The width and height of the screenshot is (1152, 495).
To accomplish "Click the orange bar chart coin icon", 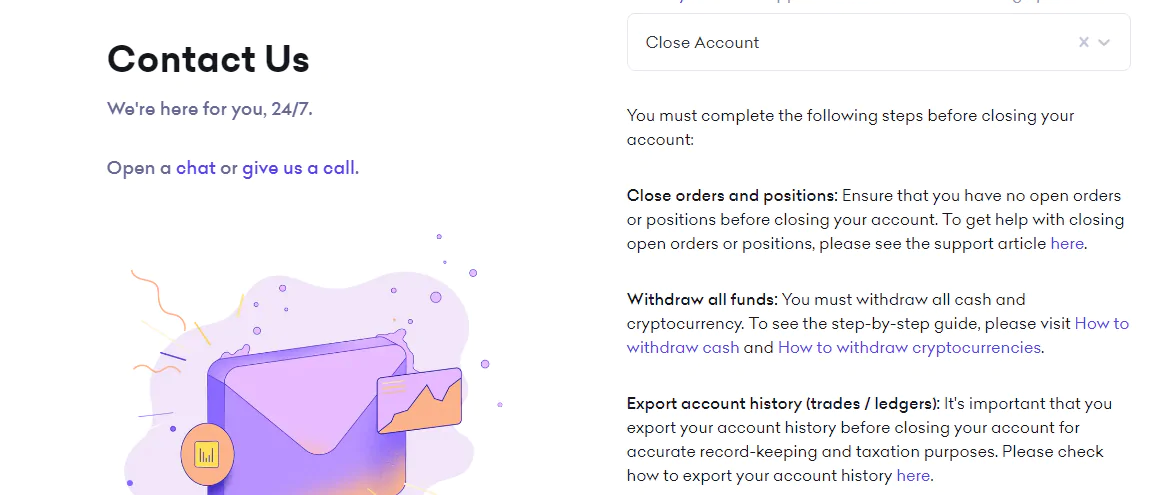I will (207, 455).
